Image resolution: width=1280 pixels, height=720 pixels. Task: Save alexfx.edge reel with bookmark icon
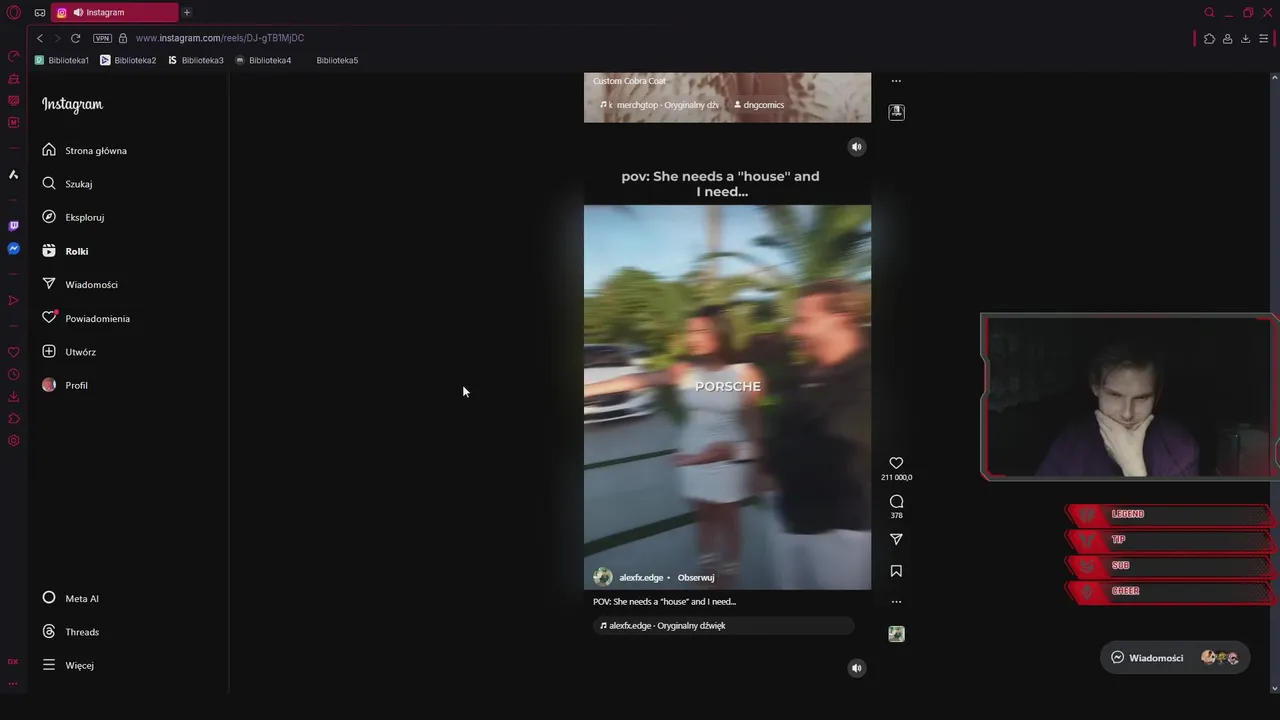click(x=896, y=571)
